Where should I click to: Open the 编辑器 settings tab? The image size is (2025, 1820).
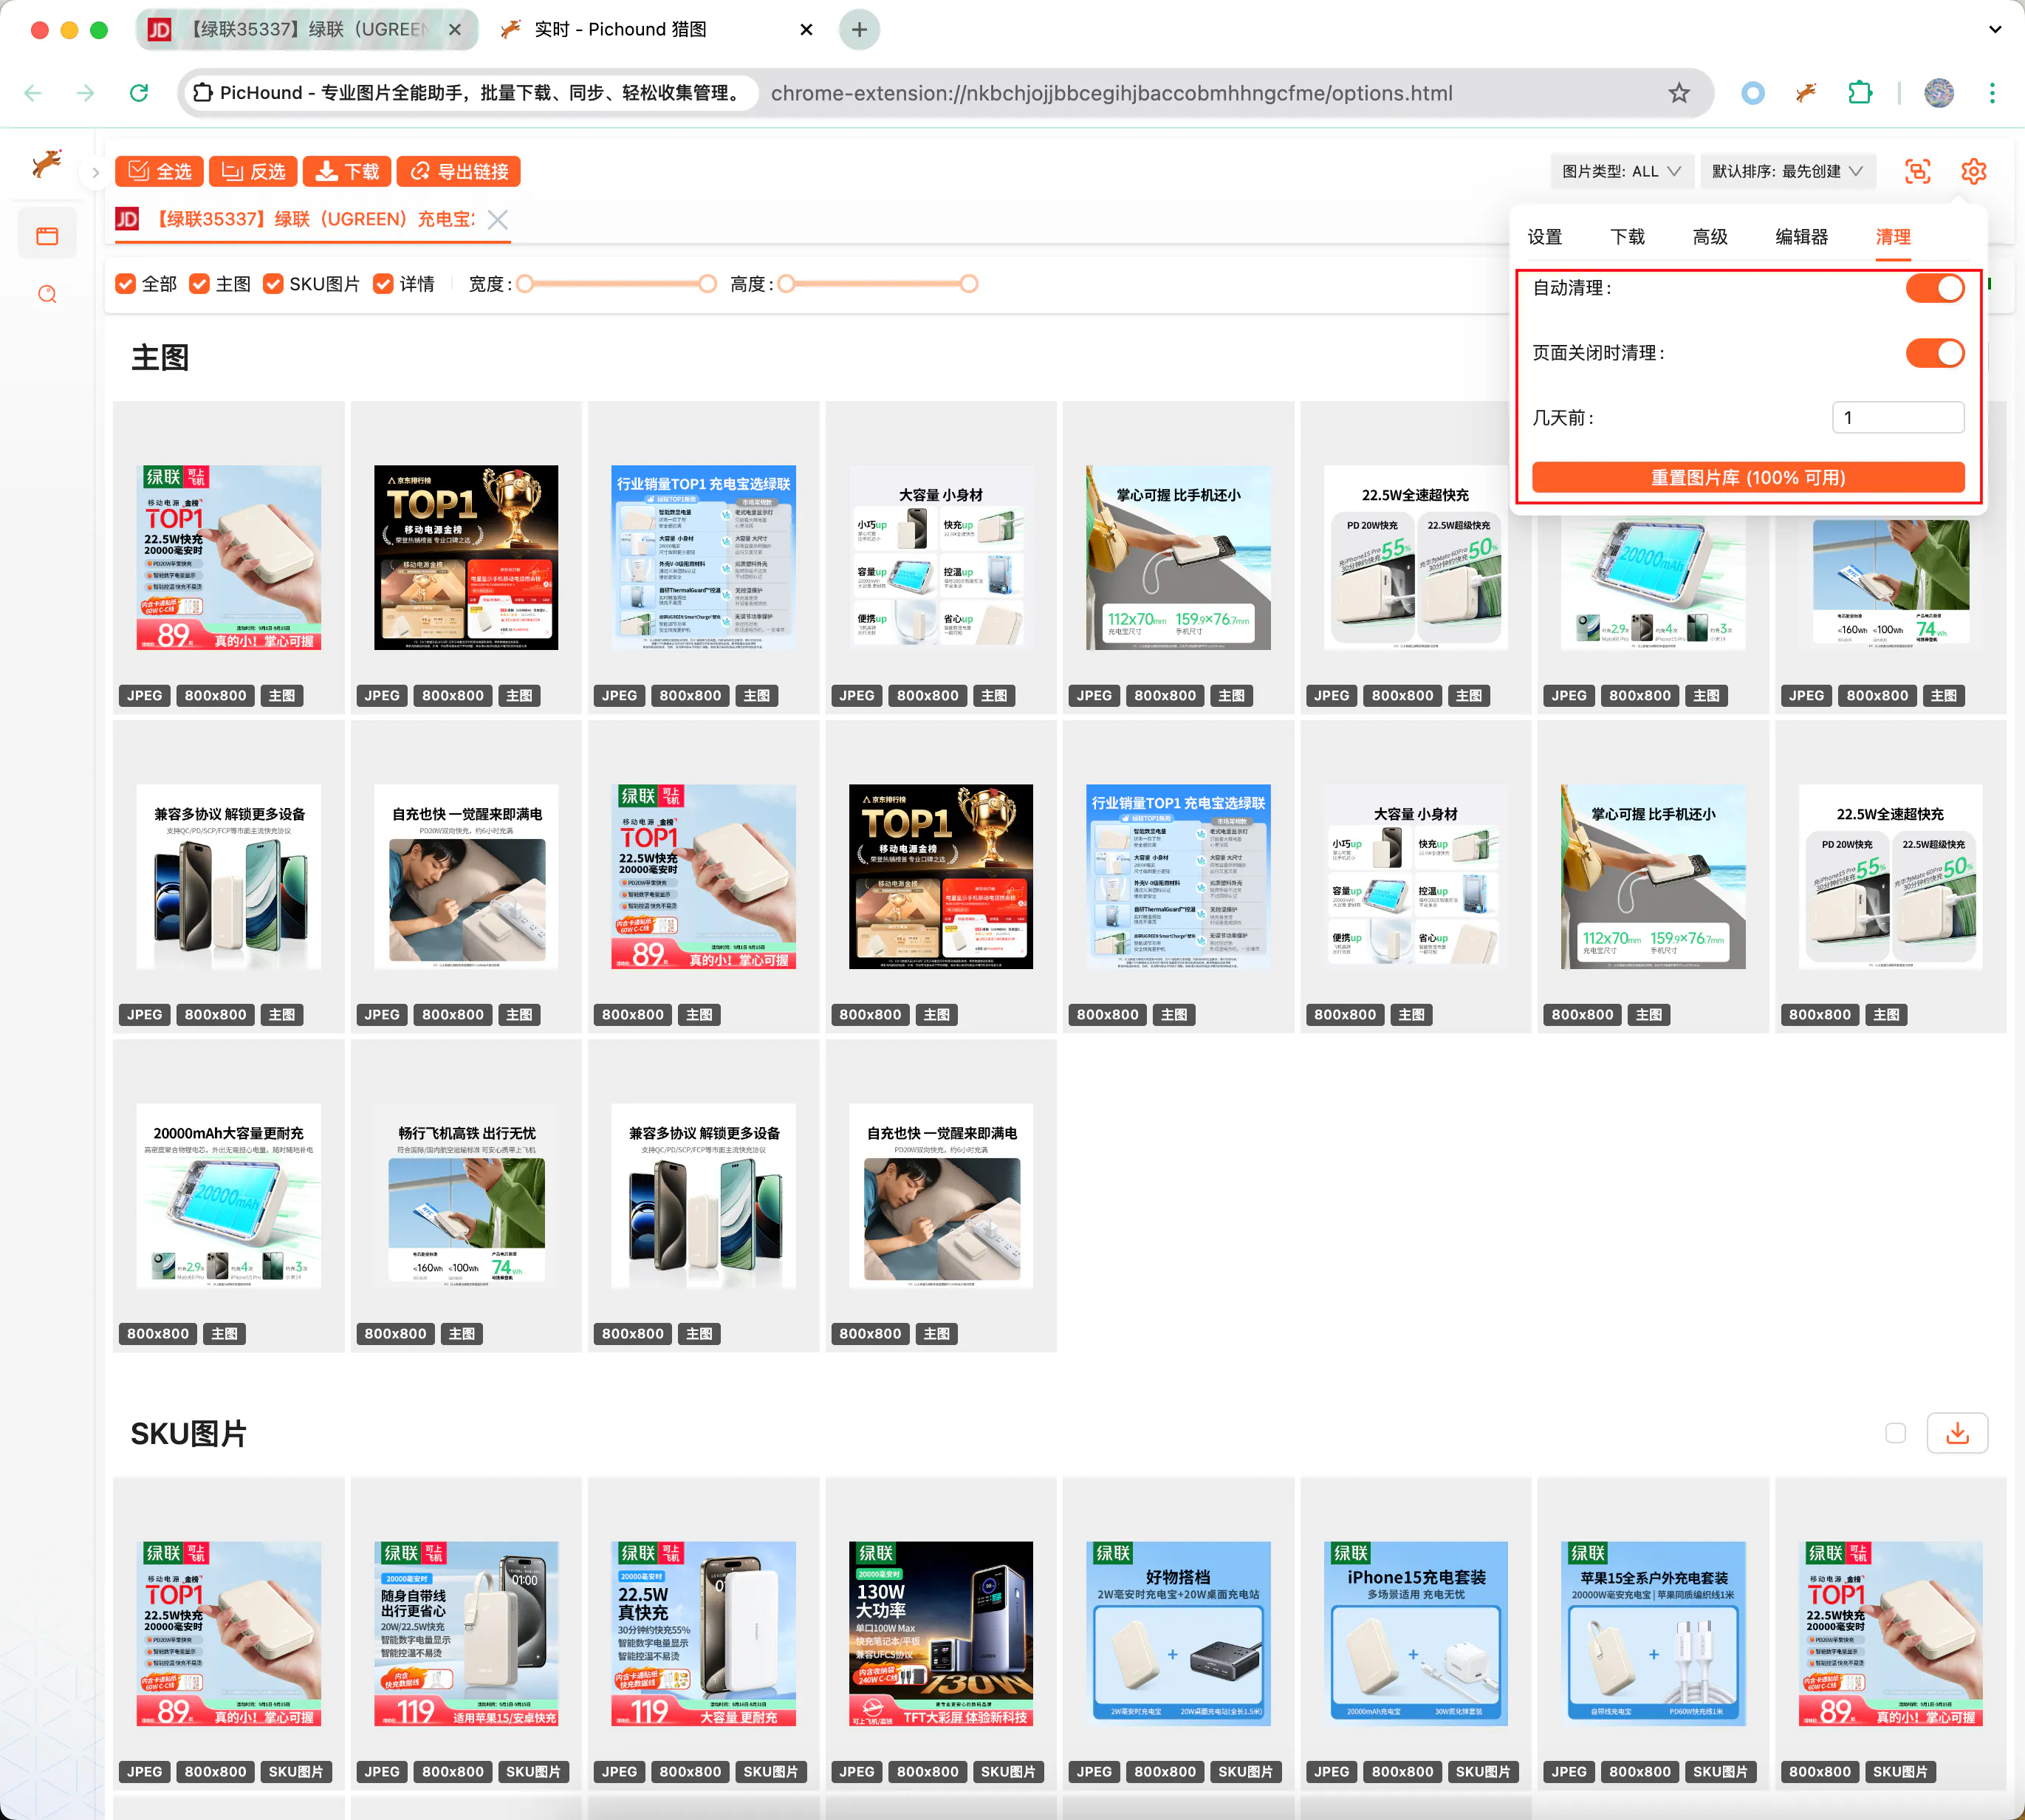[x=1801, y=237]
